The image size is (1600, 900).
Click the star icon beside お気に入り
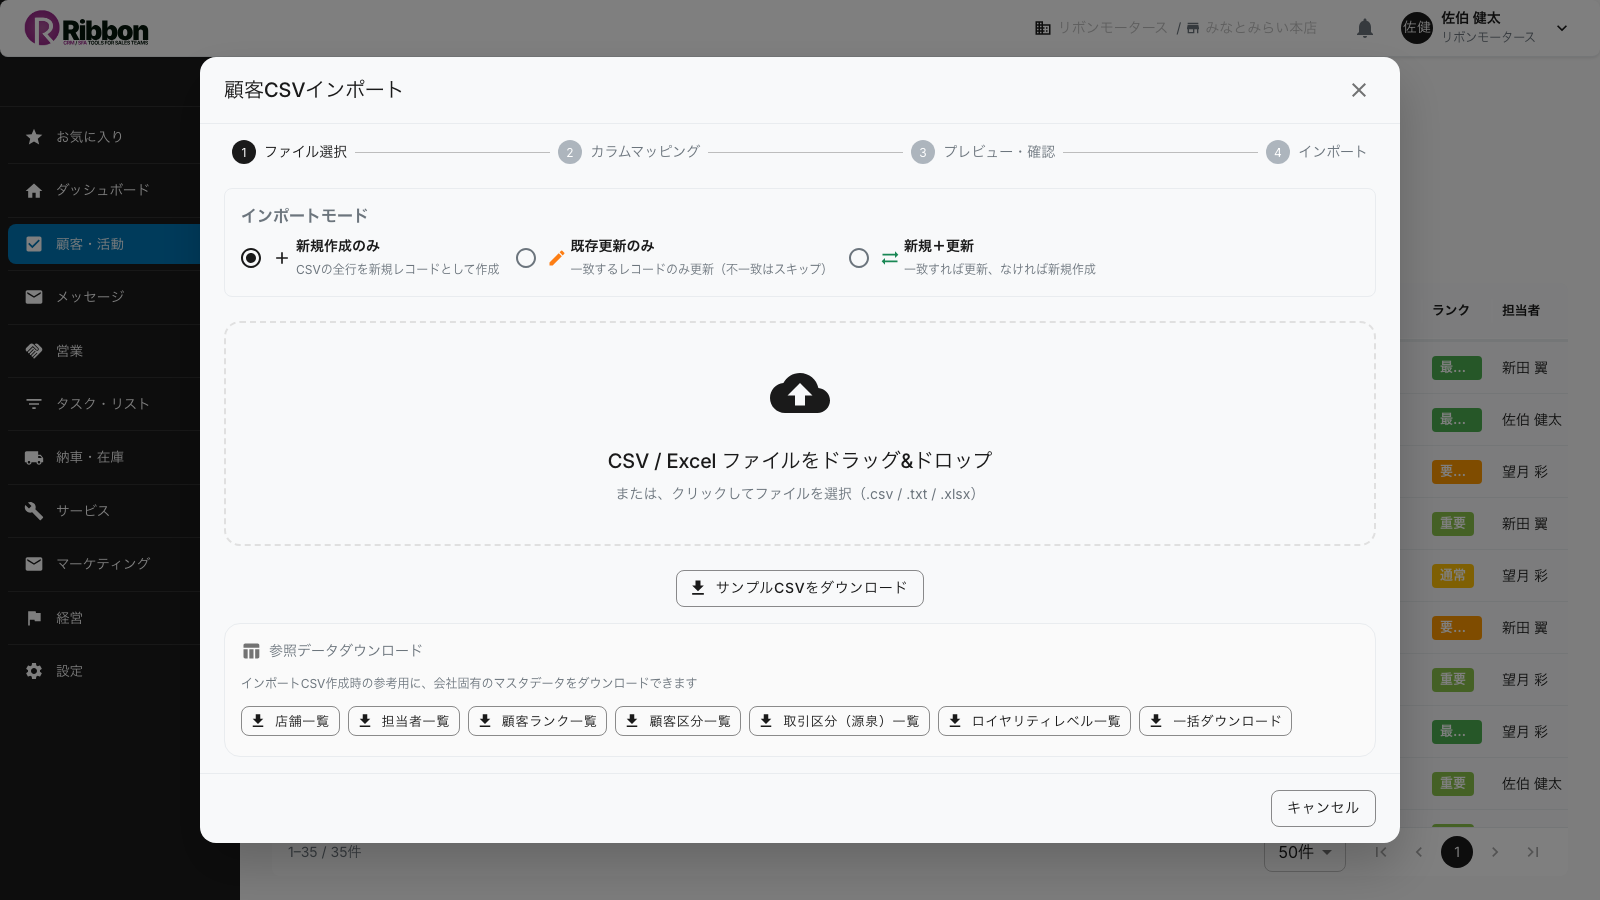point(34,137)
